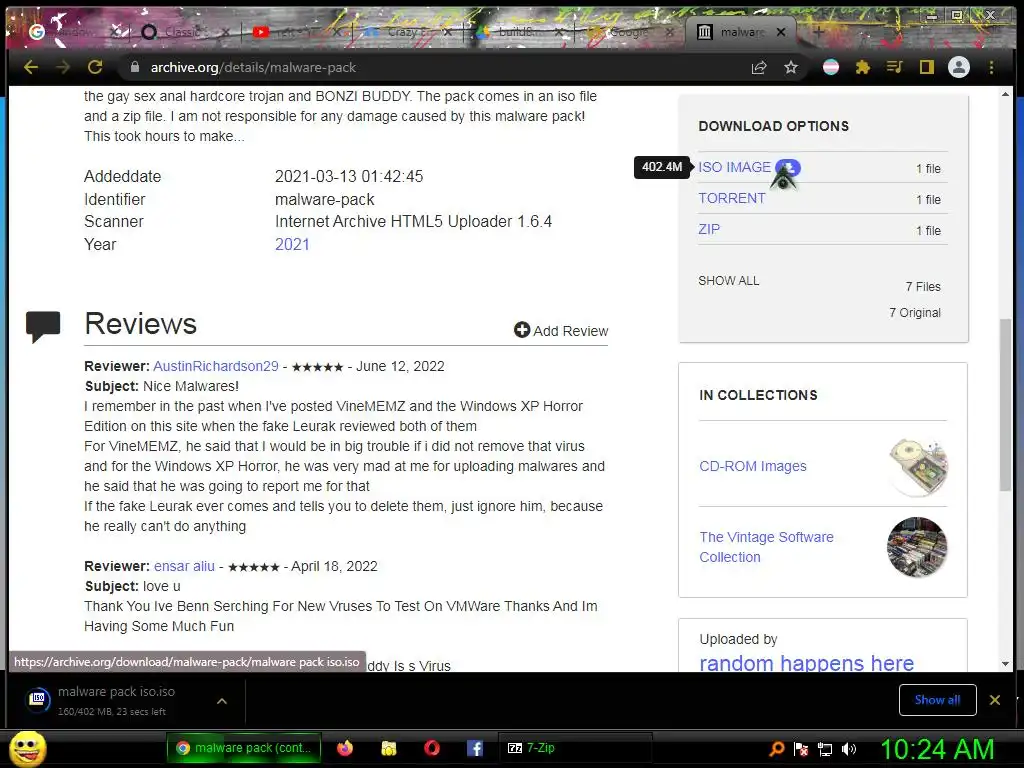
Task: Open the network tray icon
Action: (825, 749)
